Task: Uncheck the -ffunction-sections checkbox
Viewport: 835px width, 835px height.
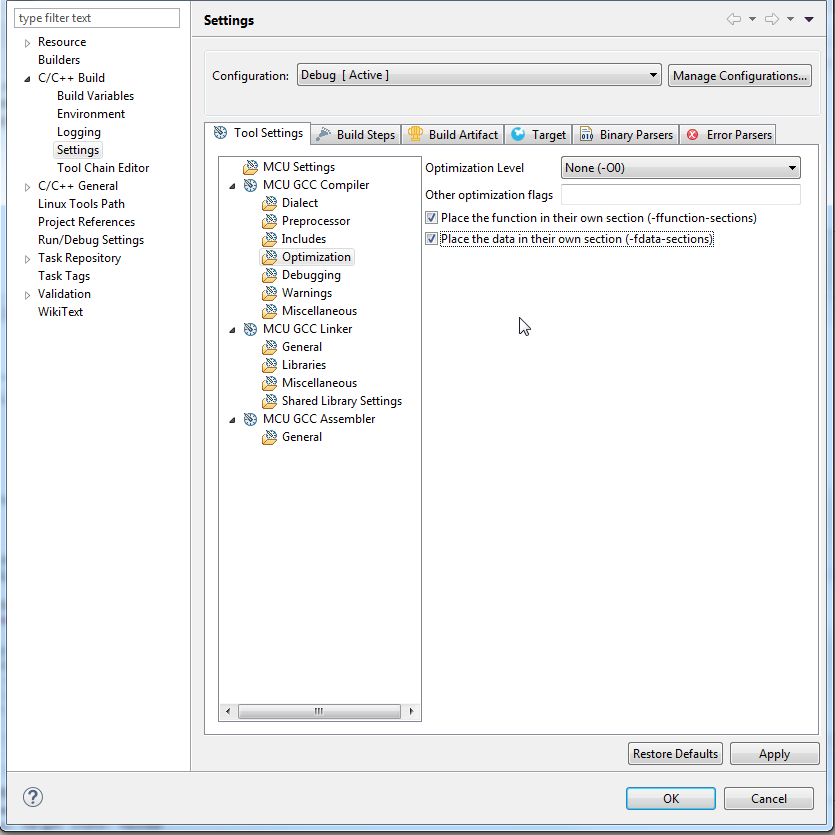Action: (432, 218)
